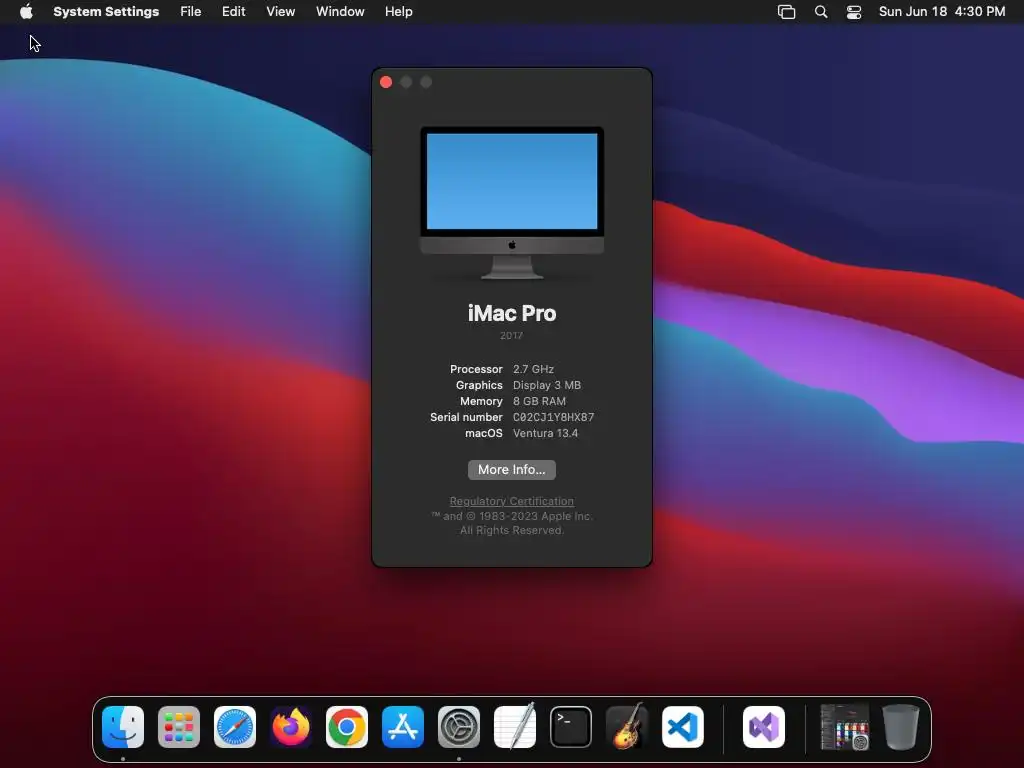Image resolution: width=1024 pixels, height=768 pixels.
Task: Open the View menu
Action: (281, 12)
